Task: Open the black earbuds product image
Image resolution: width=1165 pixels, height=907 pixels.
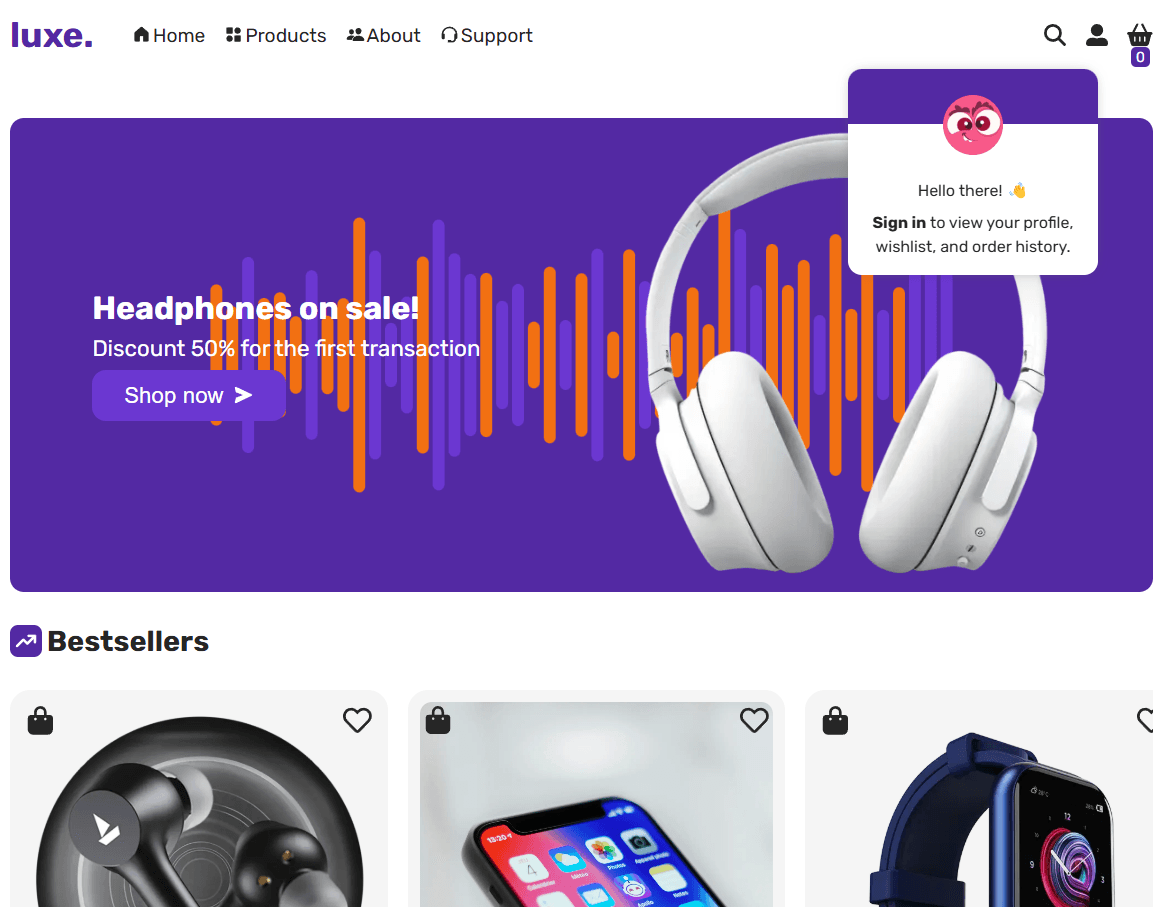Action: click(199, 811)
